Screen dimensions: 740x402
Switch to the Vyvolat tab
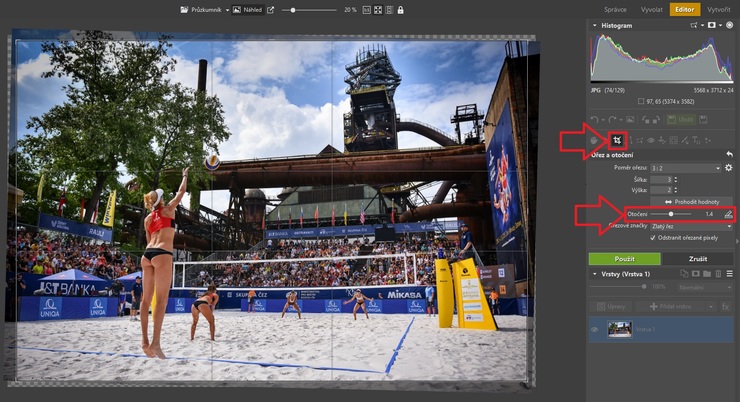pyautogui.click(x=650, y=9)
